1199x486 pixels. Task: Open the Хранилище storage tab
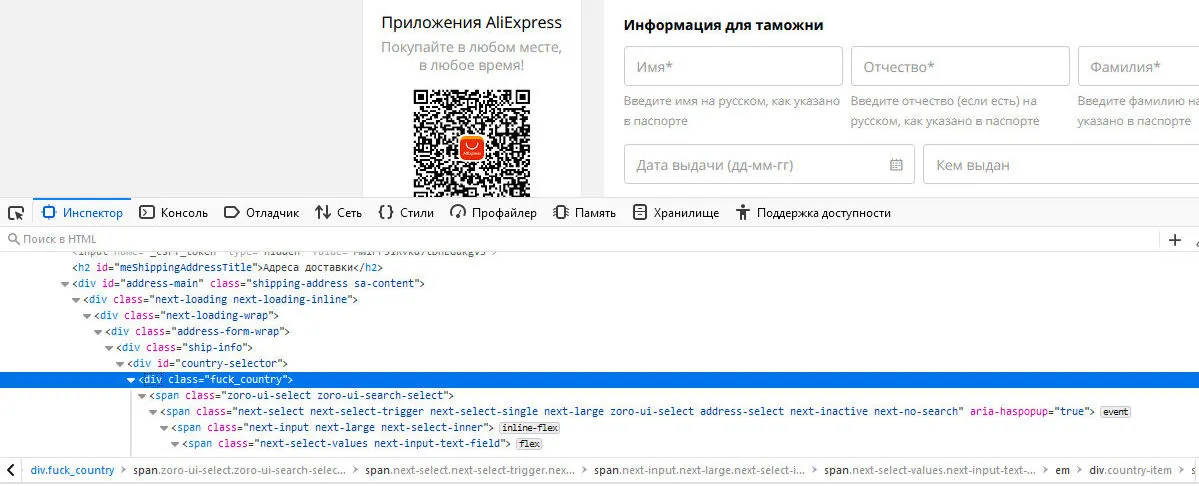point(676,213)
